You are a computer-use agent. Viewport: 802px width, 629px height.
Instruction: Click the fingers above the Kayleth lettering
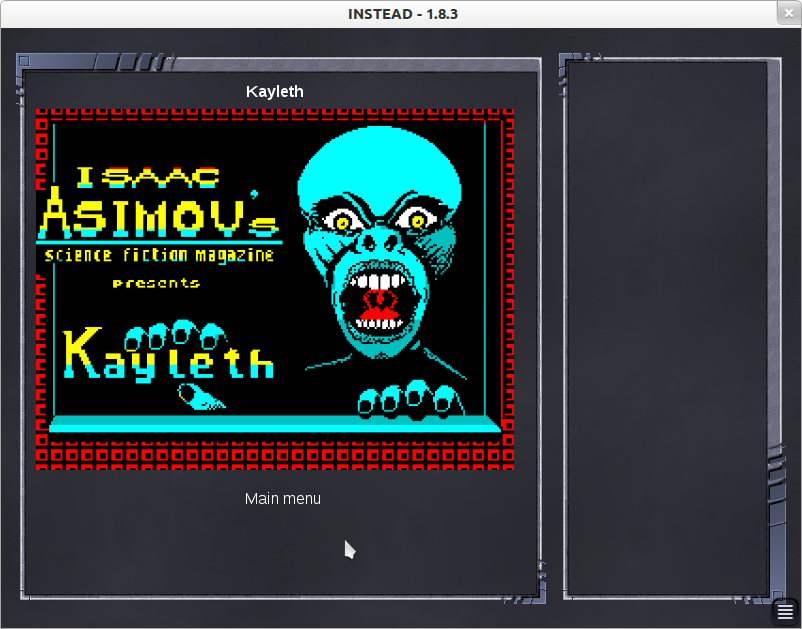(x=175, y=334)
